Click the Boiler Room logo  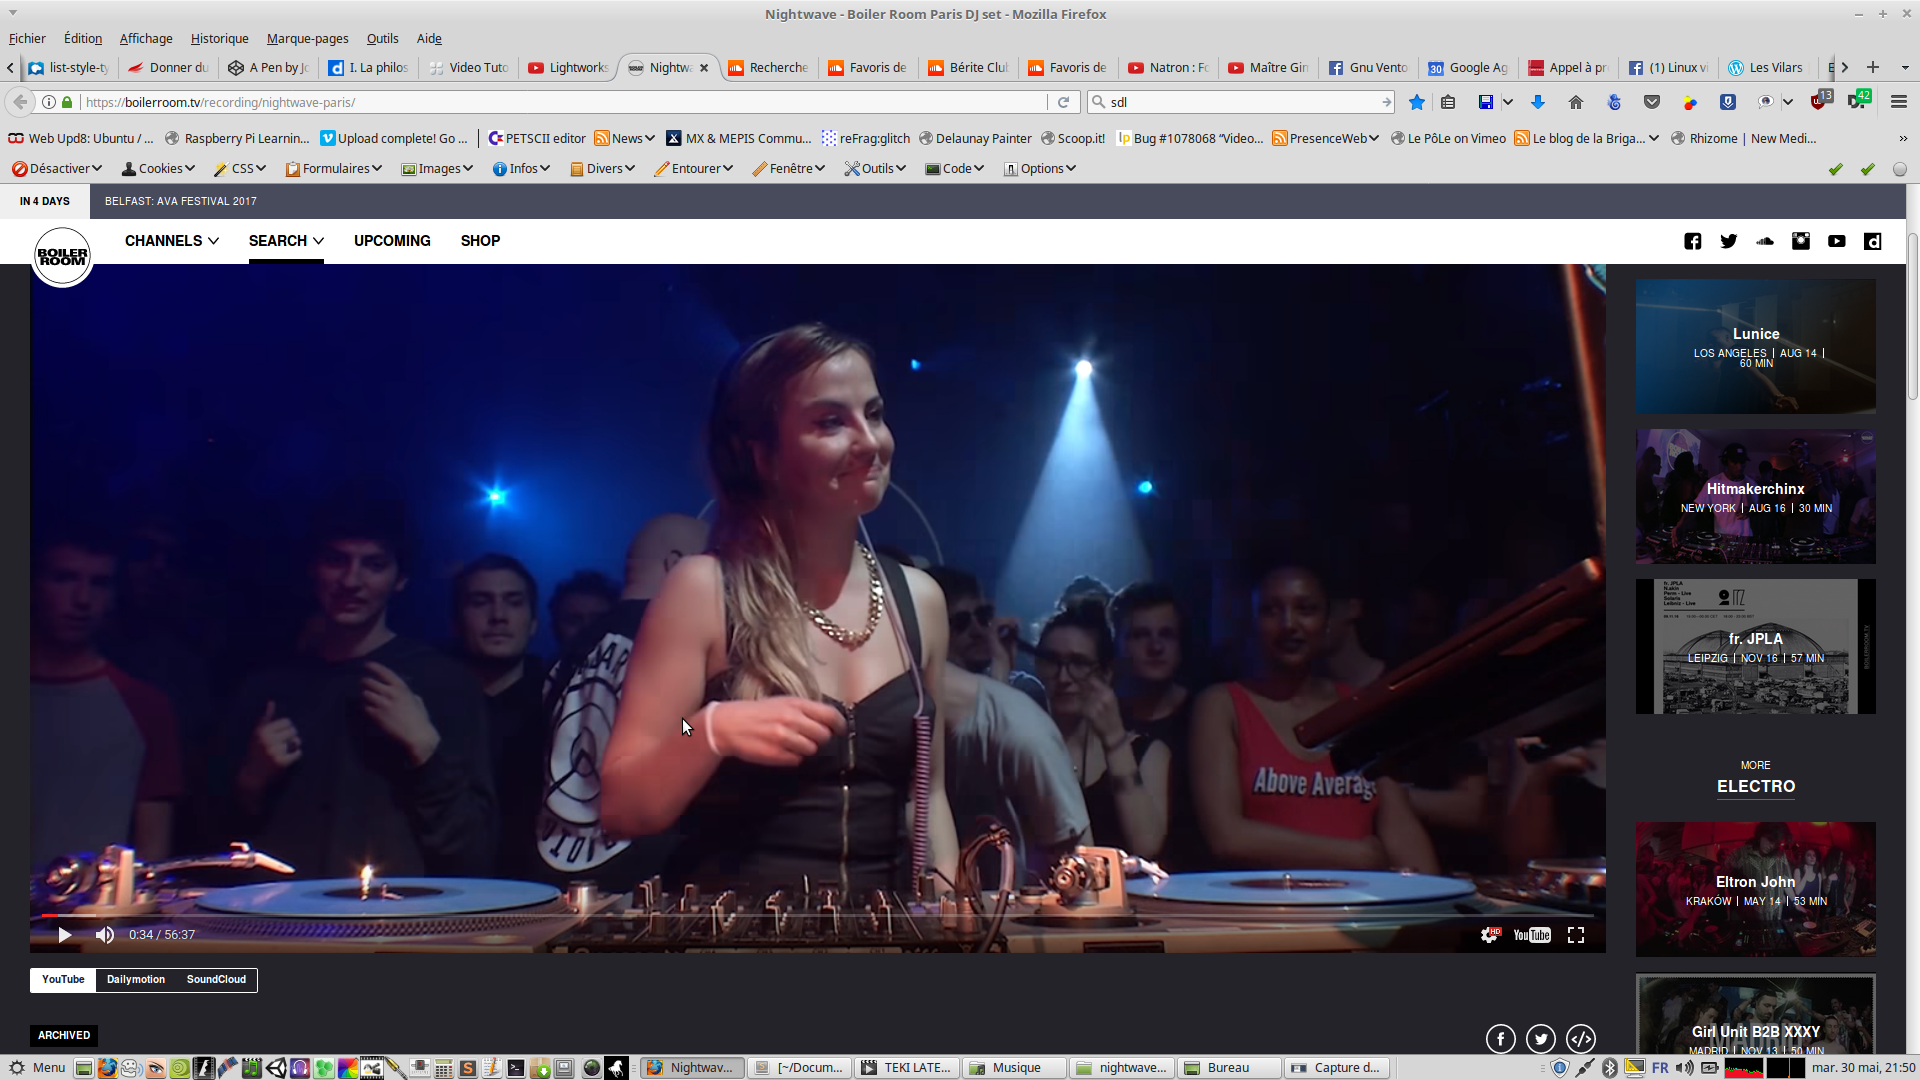point(62,257)
